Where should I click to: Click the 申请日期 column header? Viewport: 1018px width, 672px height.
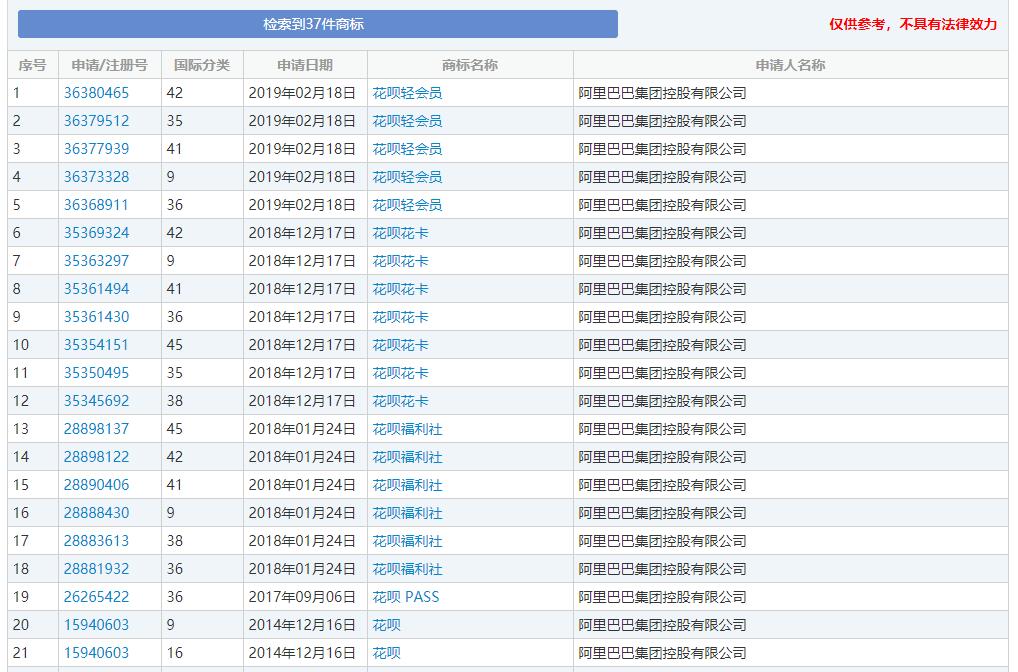(x=305, y=65)
